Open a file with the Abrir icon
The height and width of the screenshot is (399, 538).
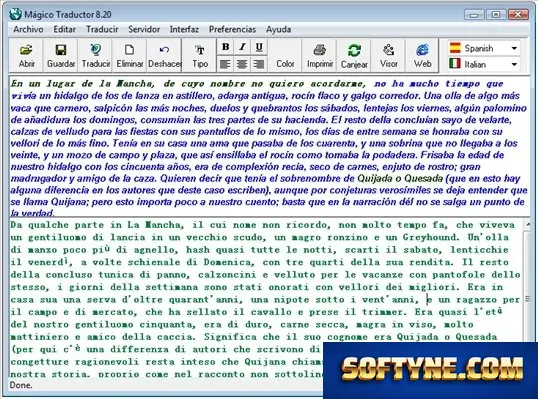pos(26,56)
